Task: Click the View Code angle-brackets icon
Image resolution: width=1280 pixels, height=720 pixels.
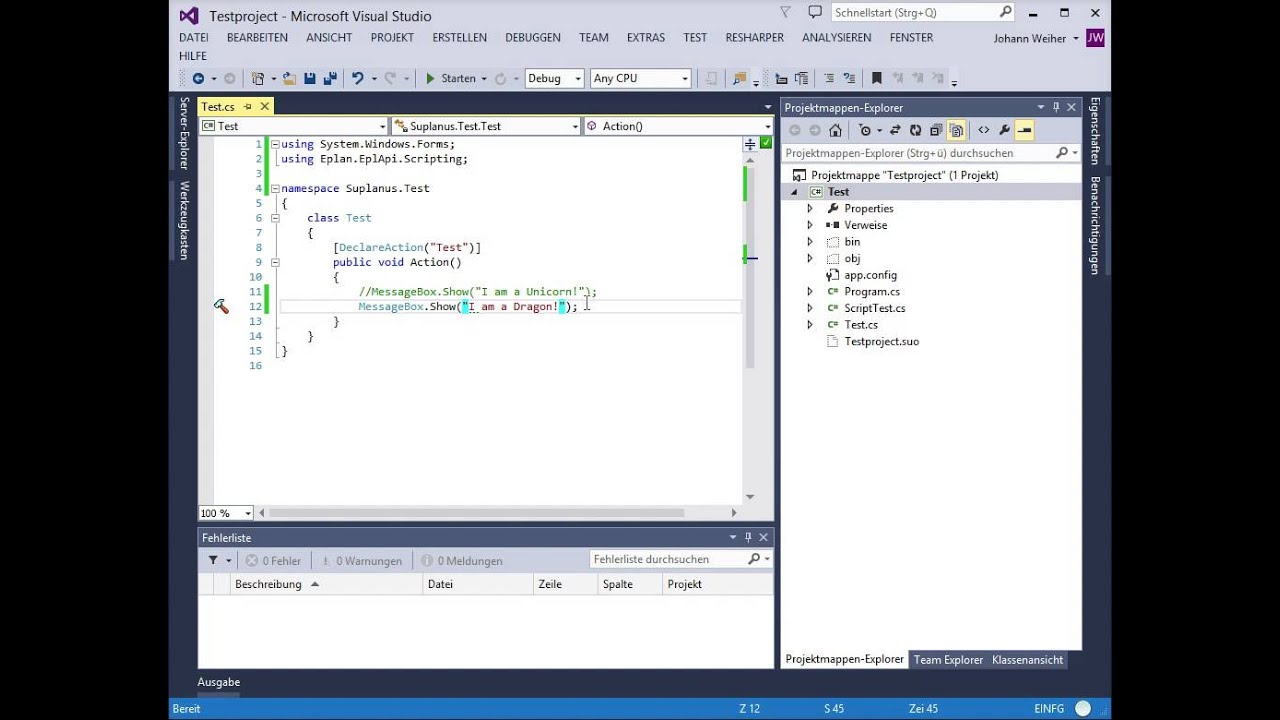Action: point(983,130)
